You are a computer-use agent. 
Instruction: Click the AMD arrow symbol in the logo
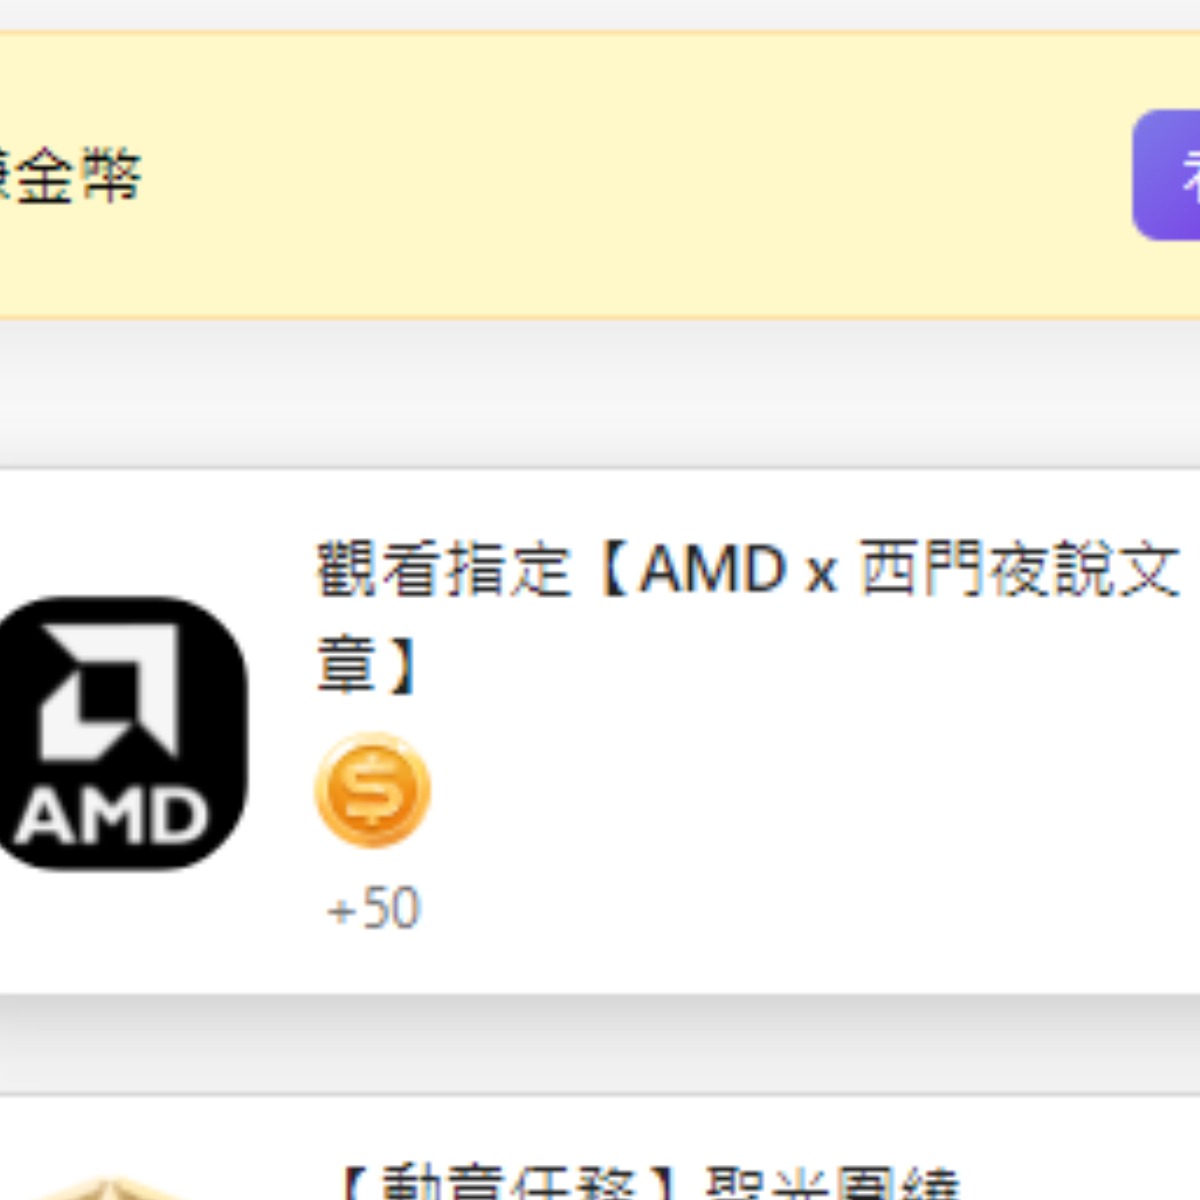(108, 692)
